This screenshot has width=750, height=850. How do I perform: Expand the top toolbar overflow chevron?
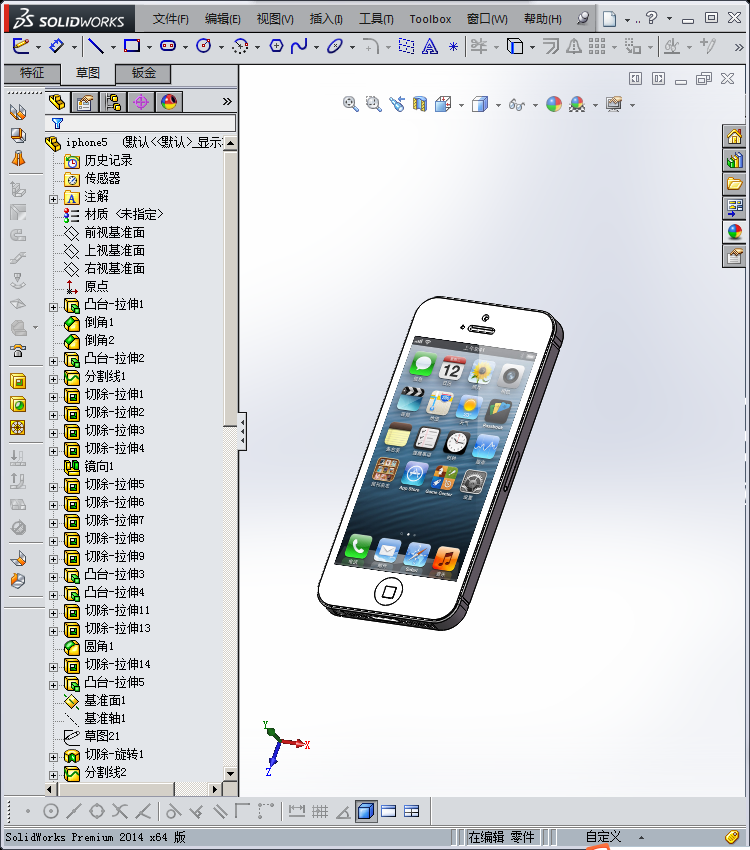(x=739, y=48)
